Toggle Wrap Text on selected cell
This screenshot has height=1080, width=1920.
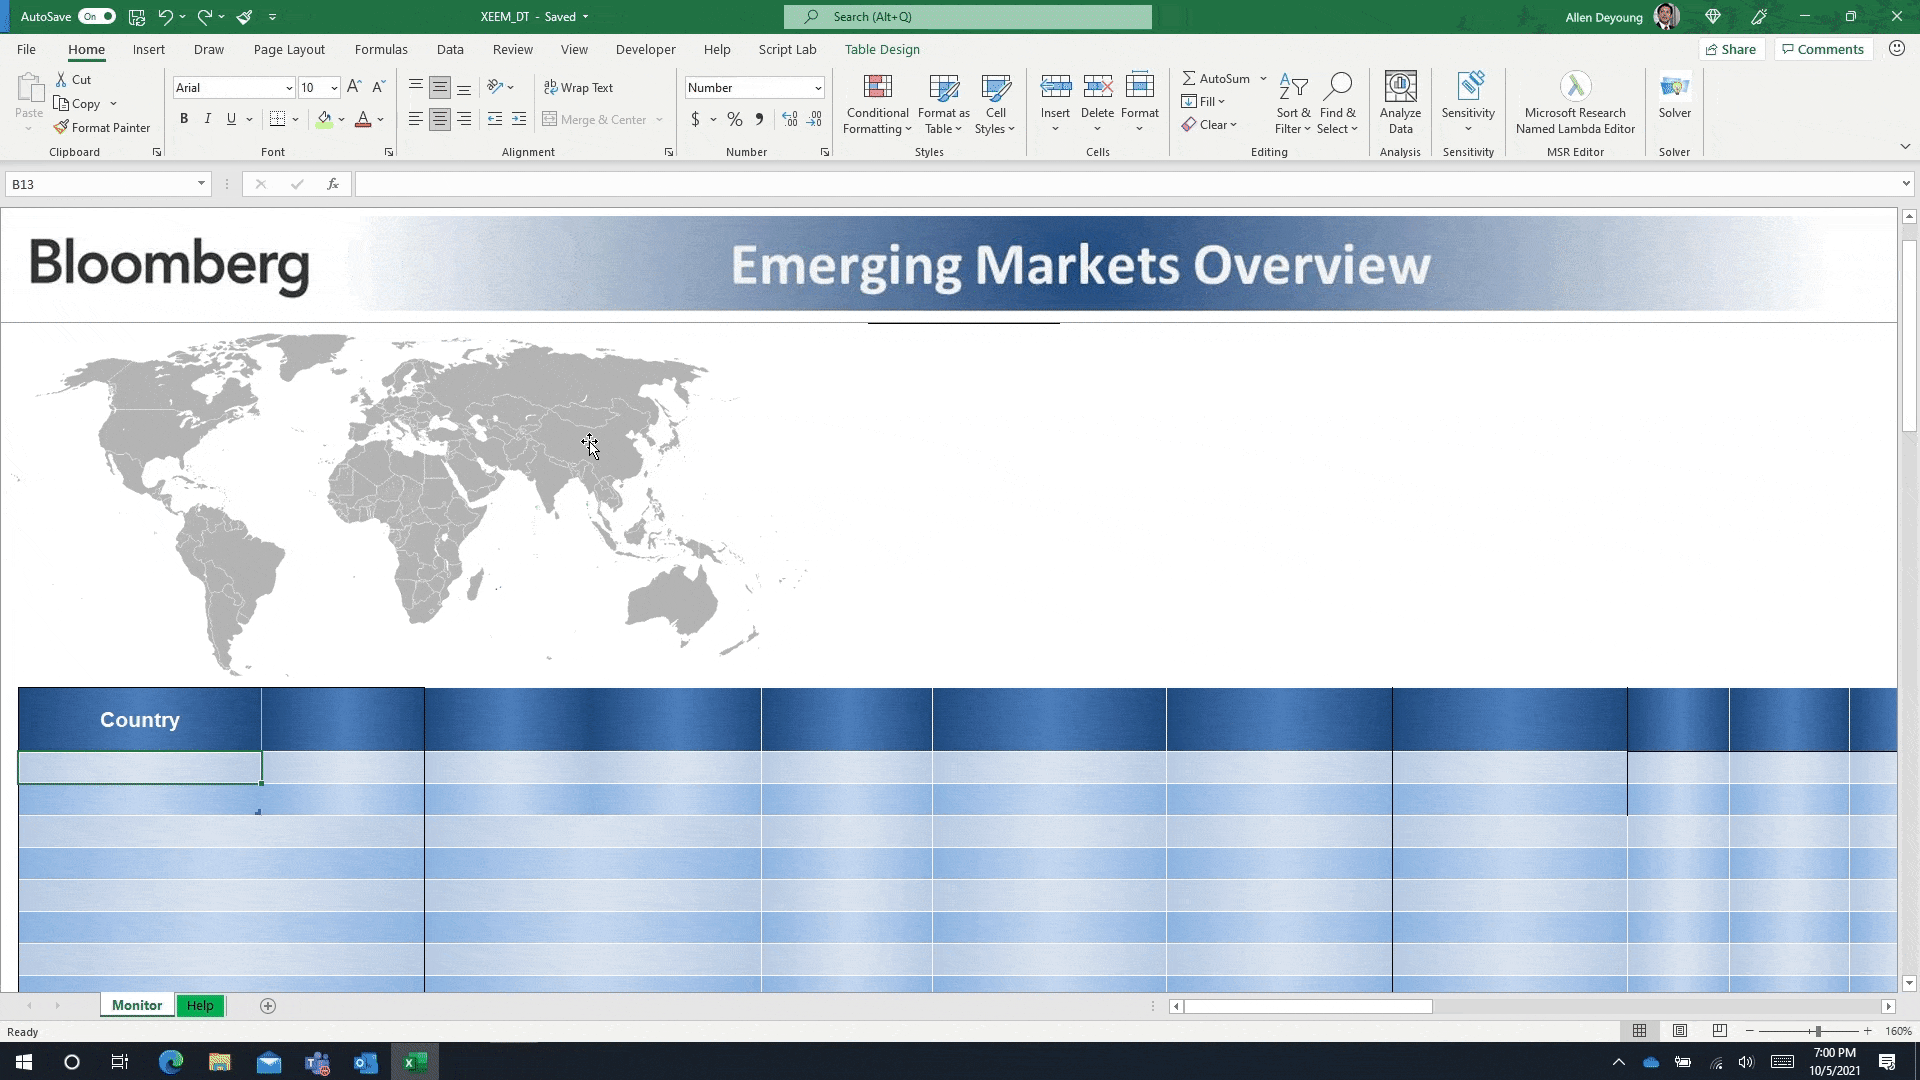[578, 87]
